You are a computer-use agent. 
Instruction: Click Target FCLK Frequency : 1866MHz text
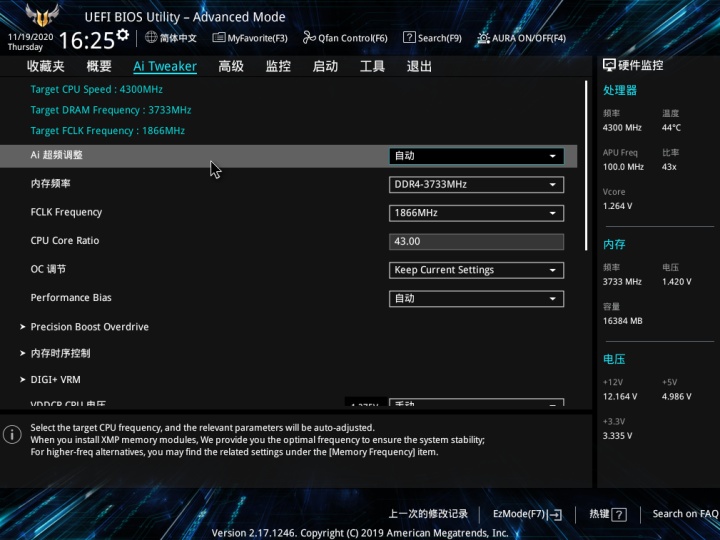(107, 131)
